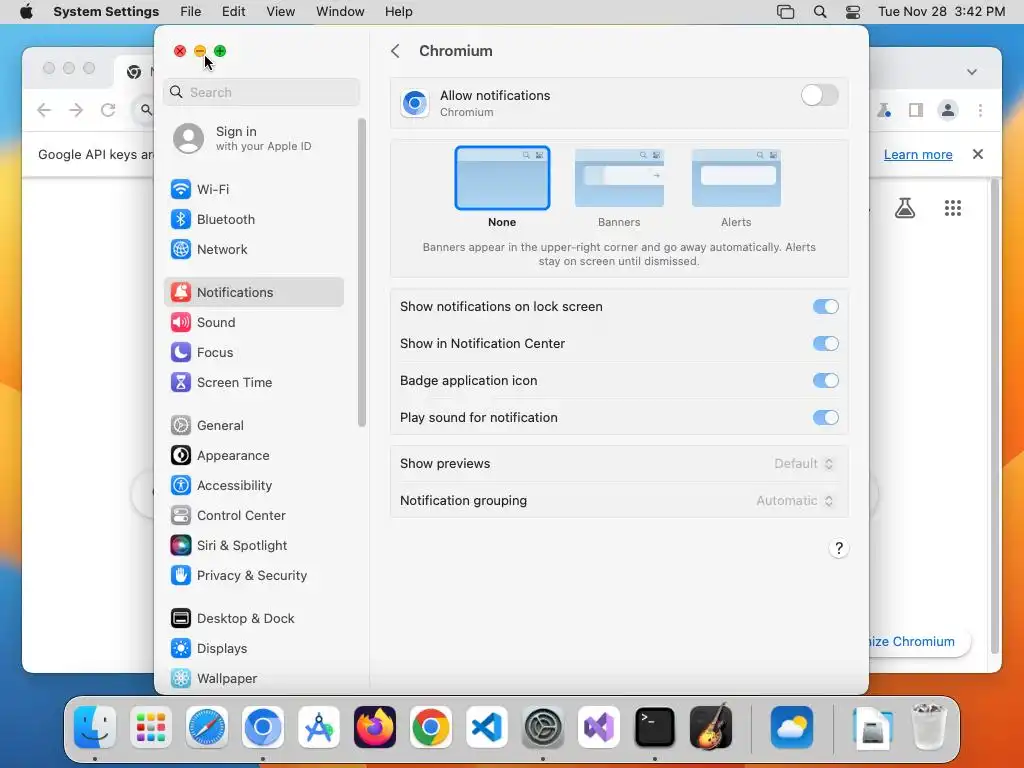
Task: Click Sign in with your Apple ID
Action: pos(253,138)
